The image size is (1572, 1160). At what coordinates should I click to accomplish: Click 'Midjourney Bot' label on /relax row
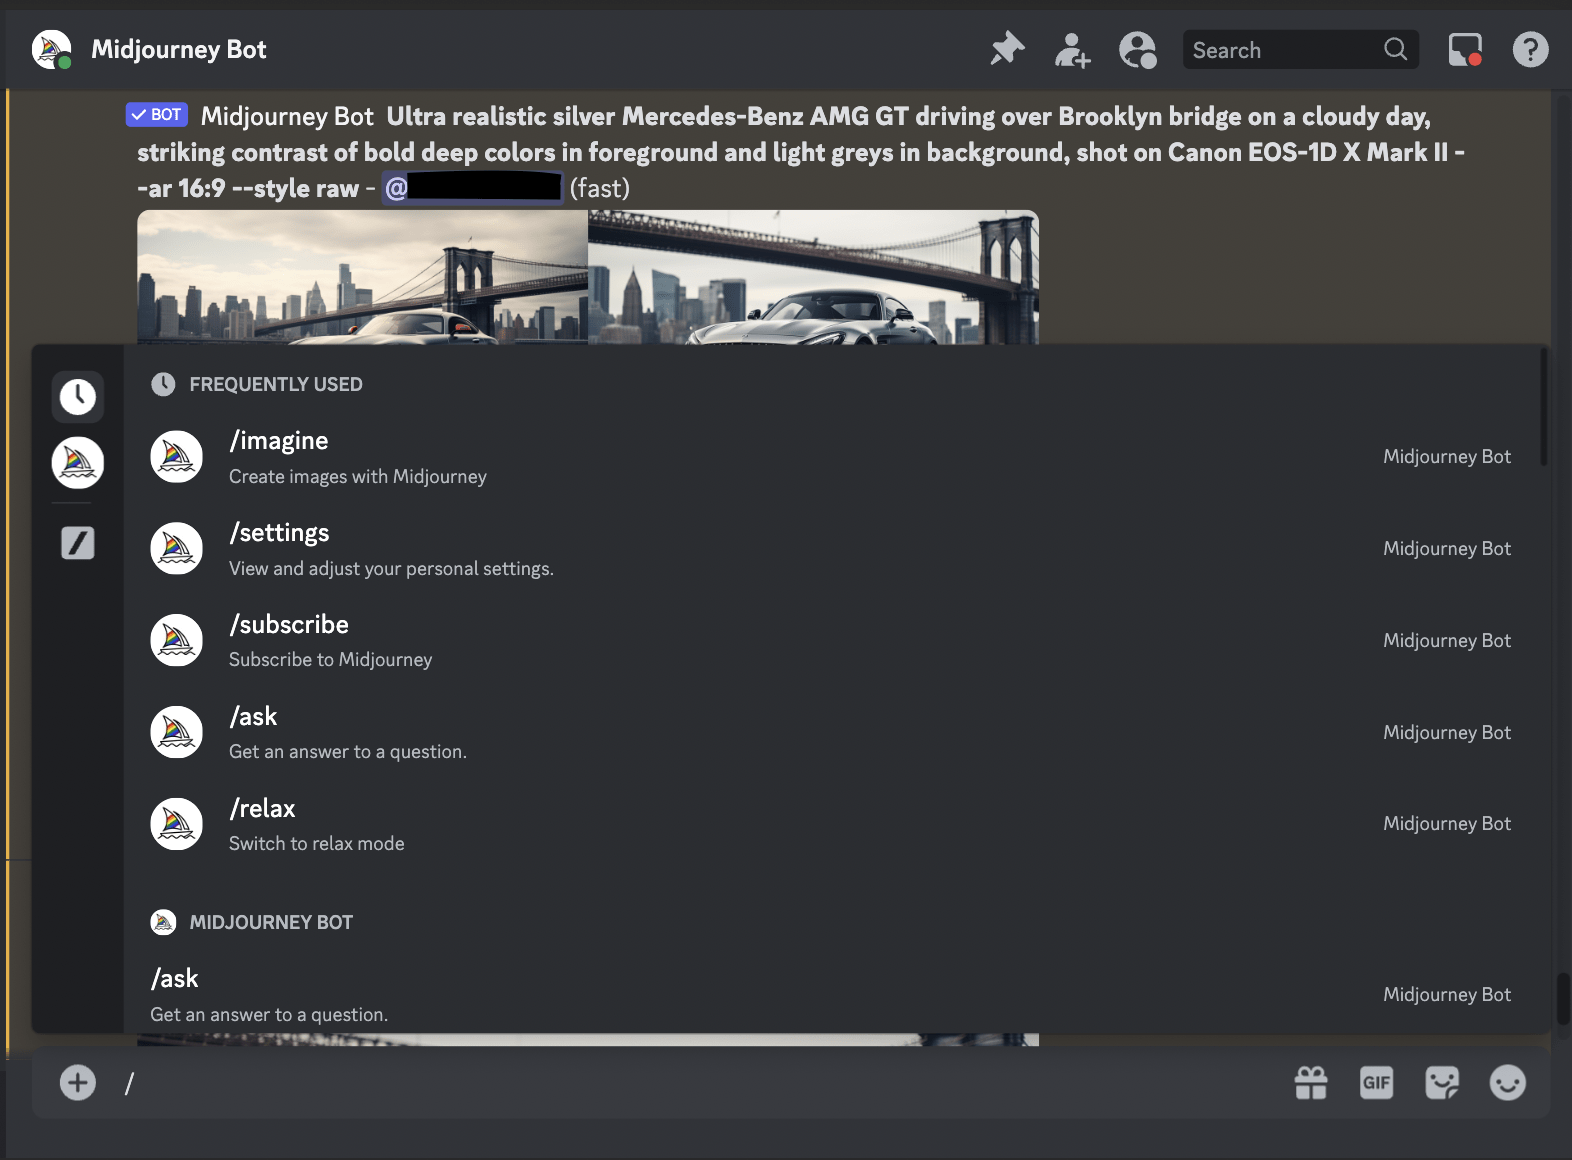pos(1447,824)
